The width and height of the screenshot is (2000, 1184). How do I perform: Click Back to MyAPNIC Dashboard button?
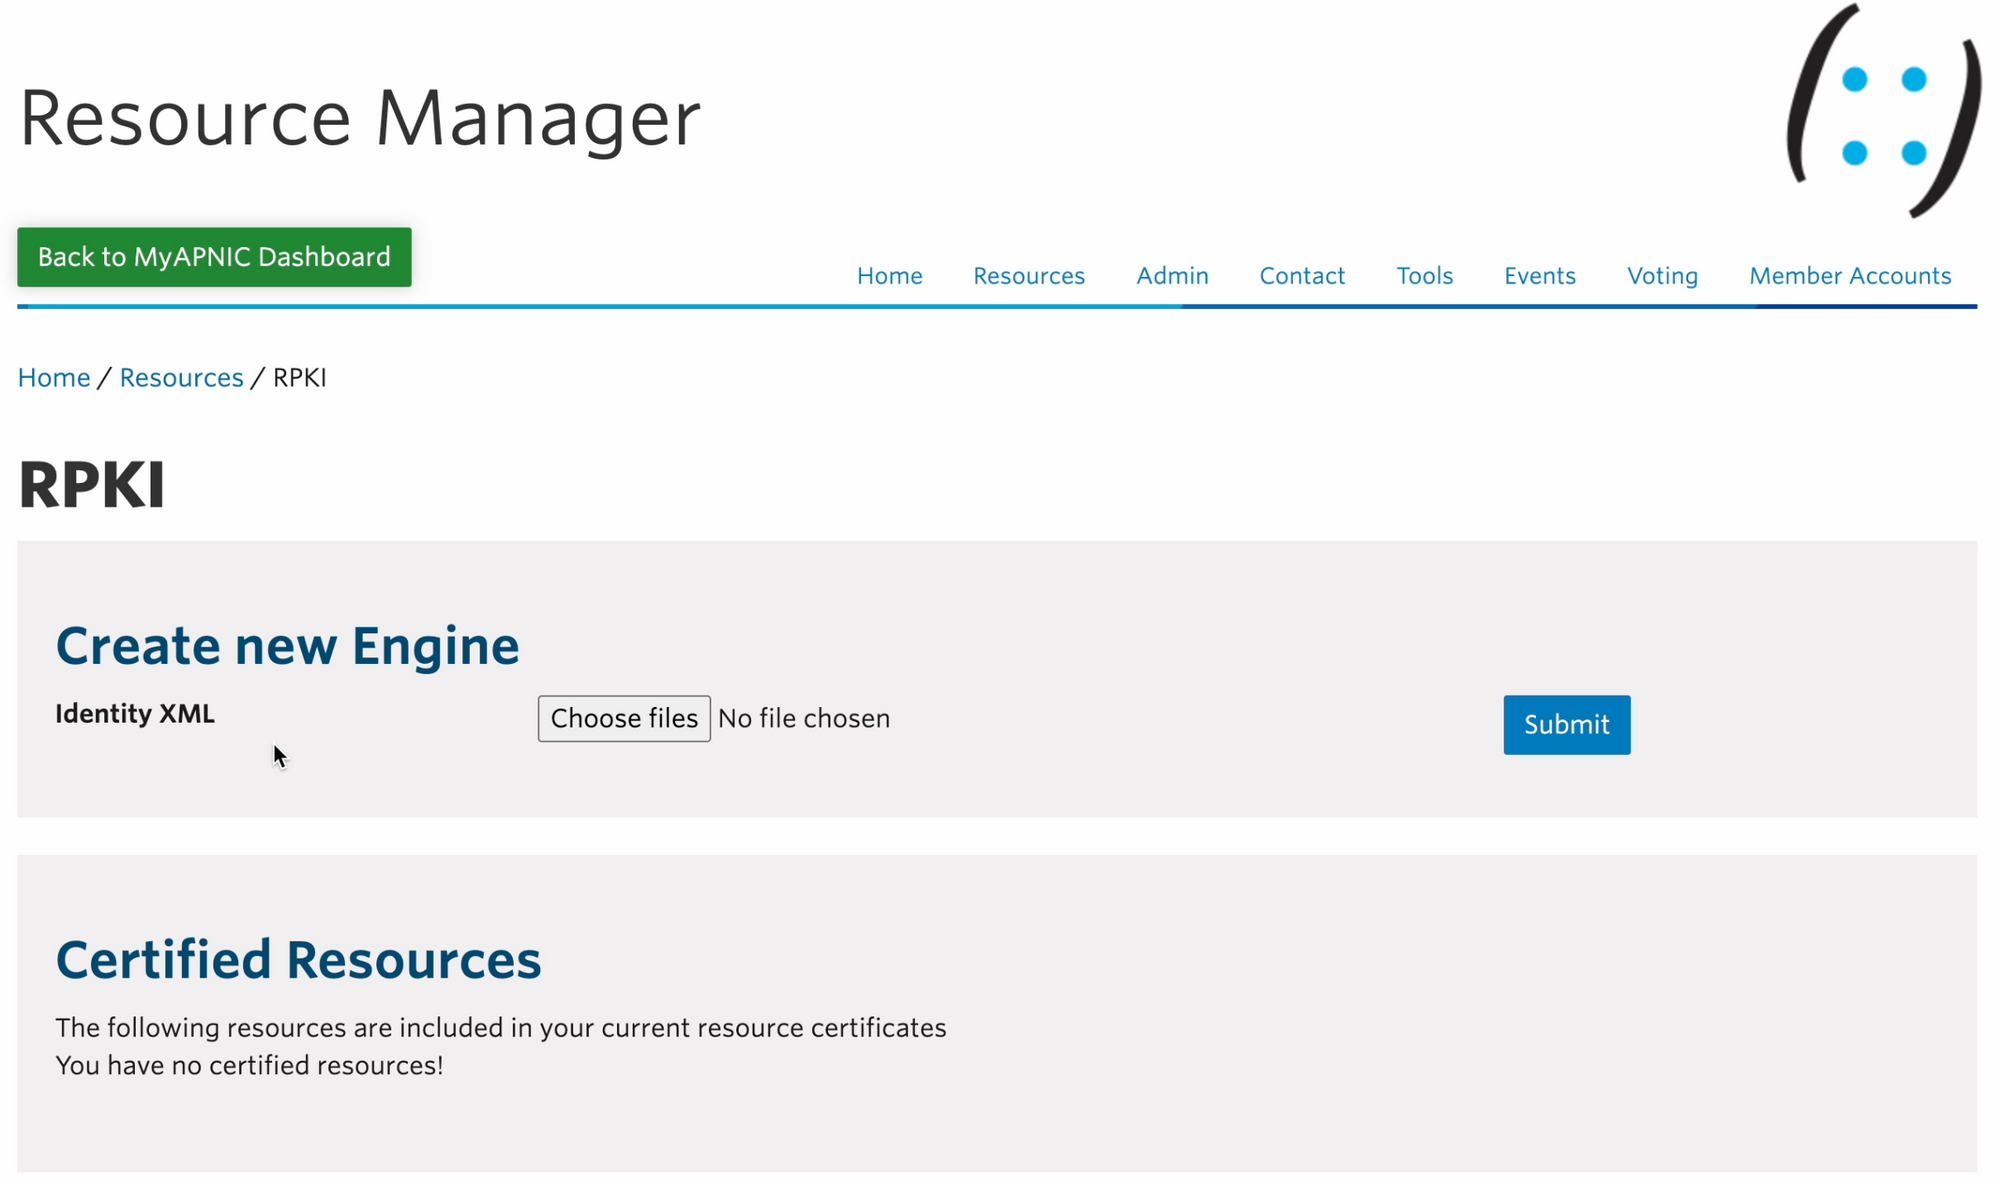point(214,257)
